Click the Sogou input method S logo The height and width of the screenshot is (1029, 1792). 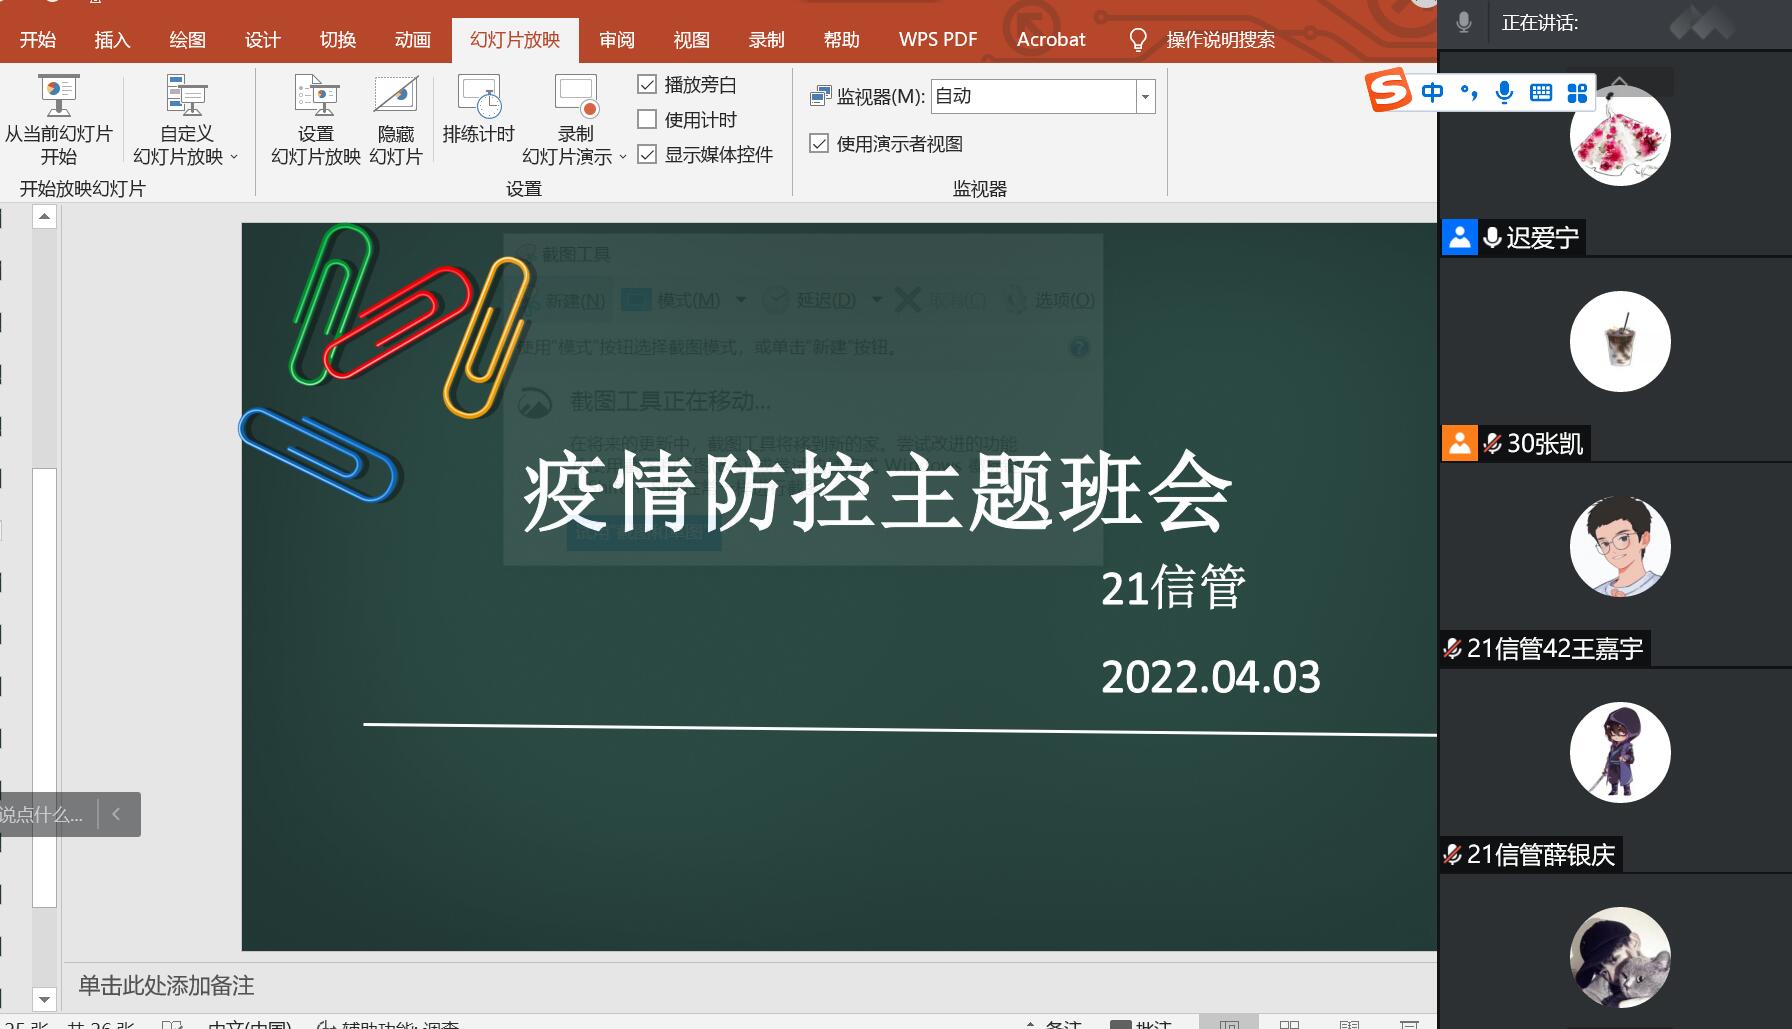coord(1389,91)
